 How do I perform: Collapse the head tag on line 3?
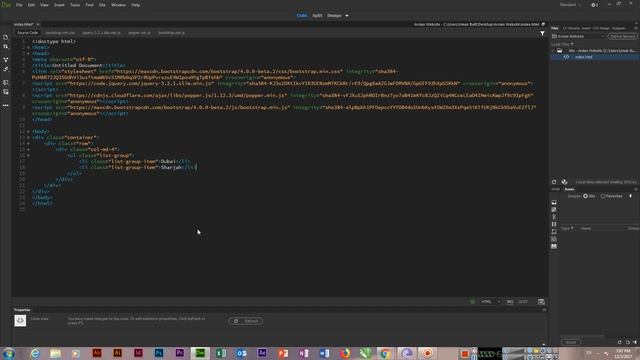click(28, 53)
